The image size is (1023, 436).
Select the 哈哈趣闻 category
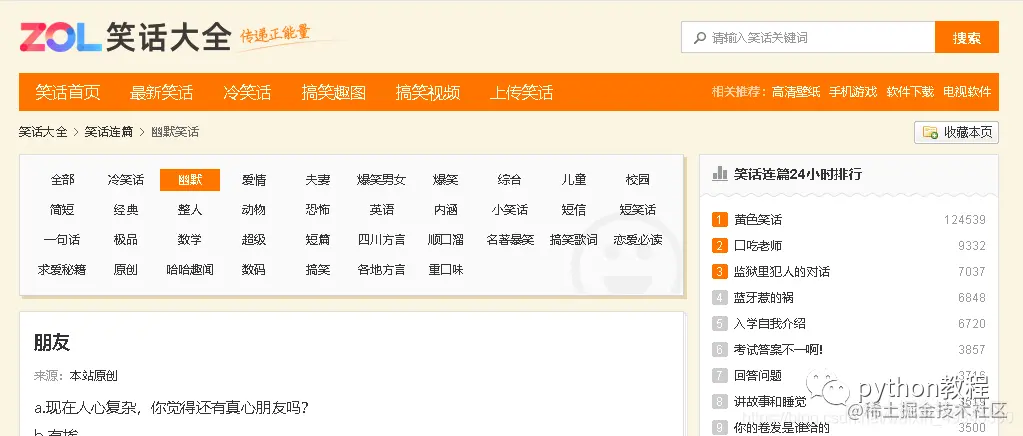(190, 270)
